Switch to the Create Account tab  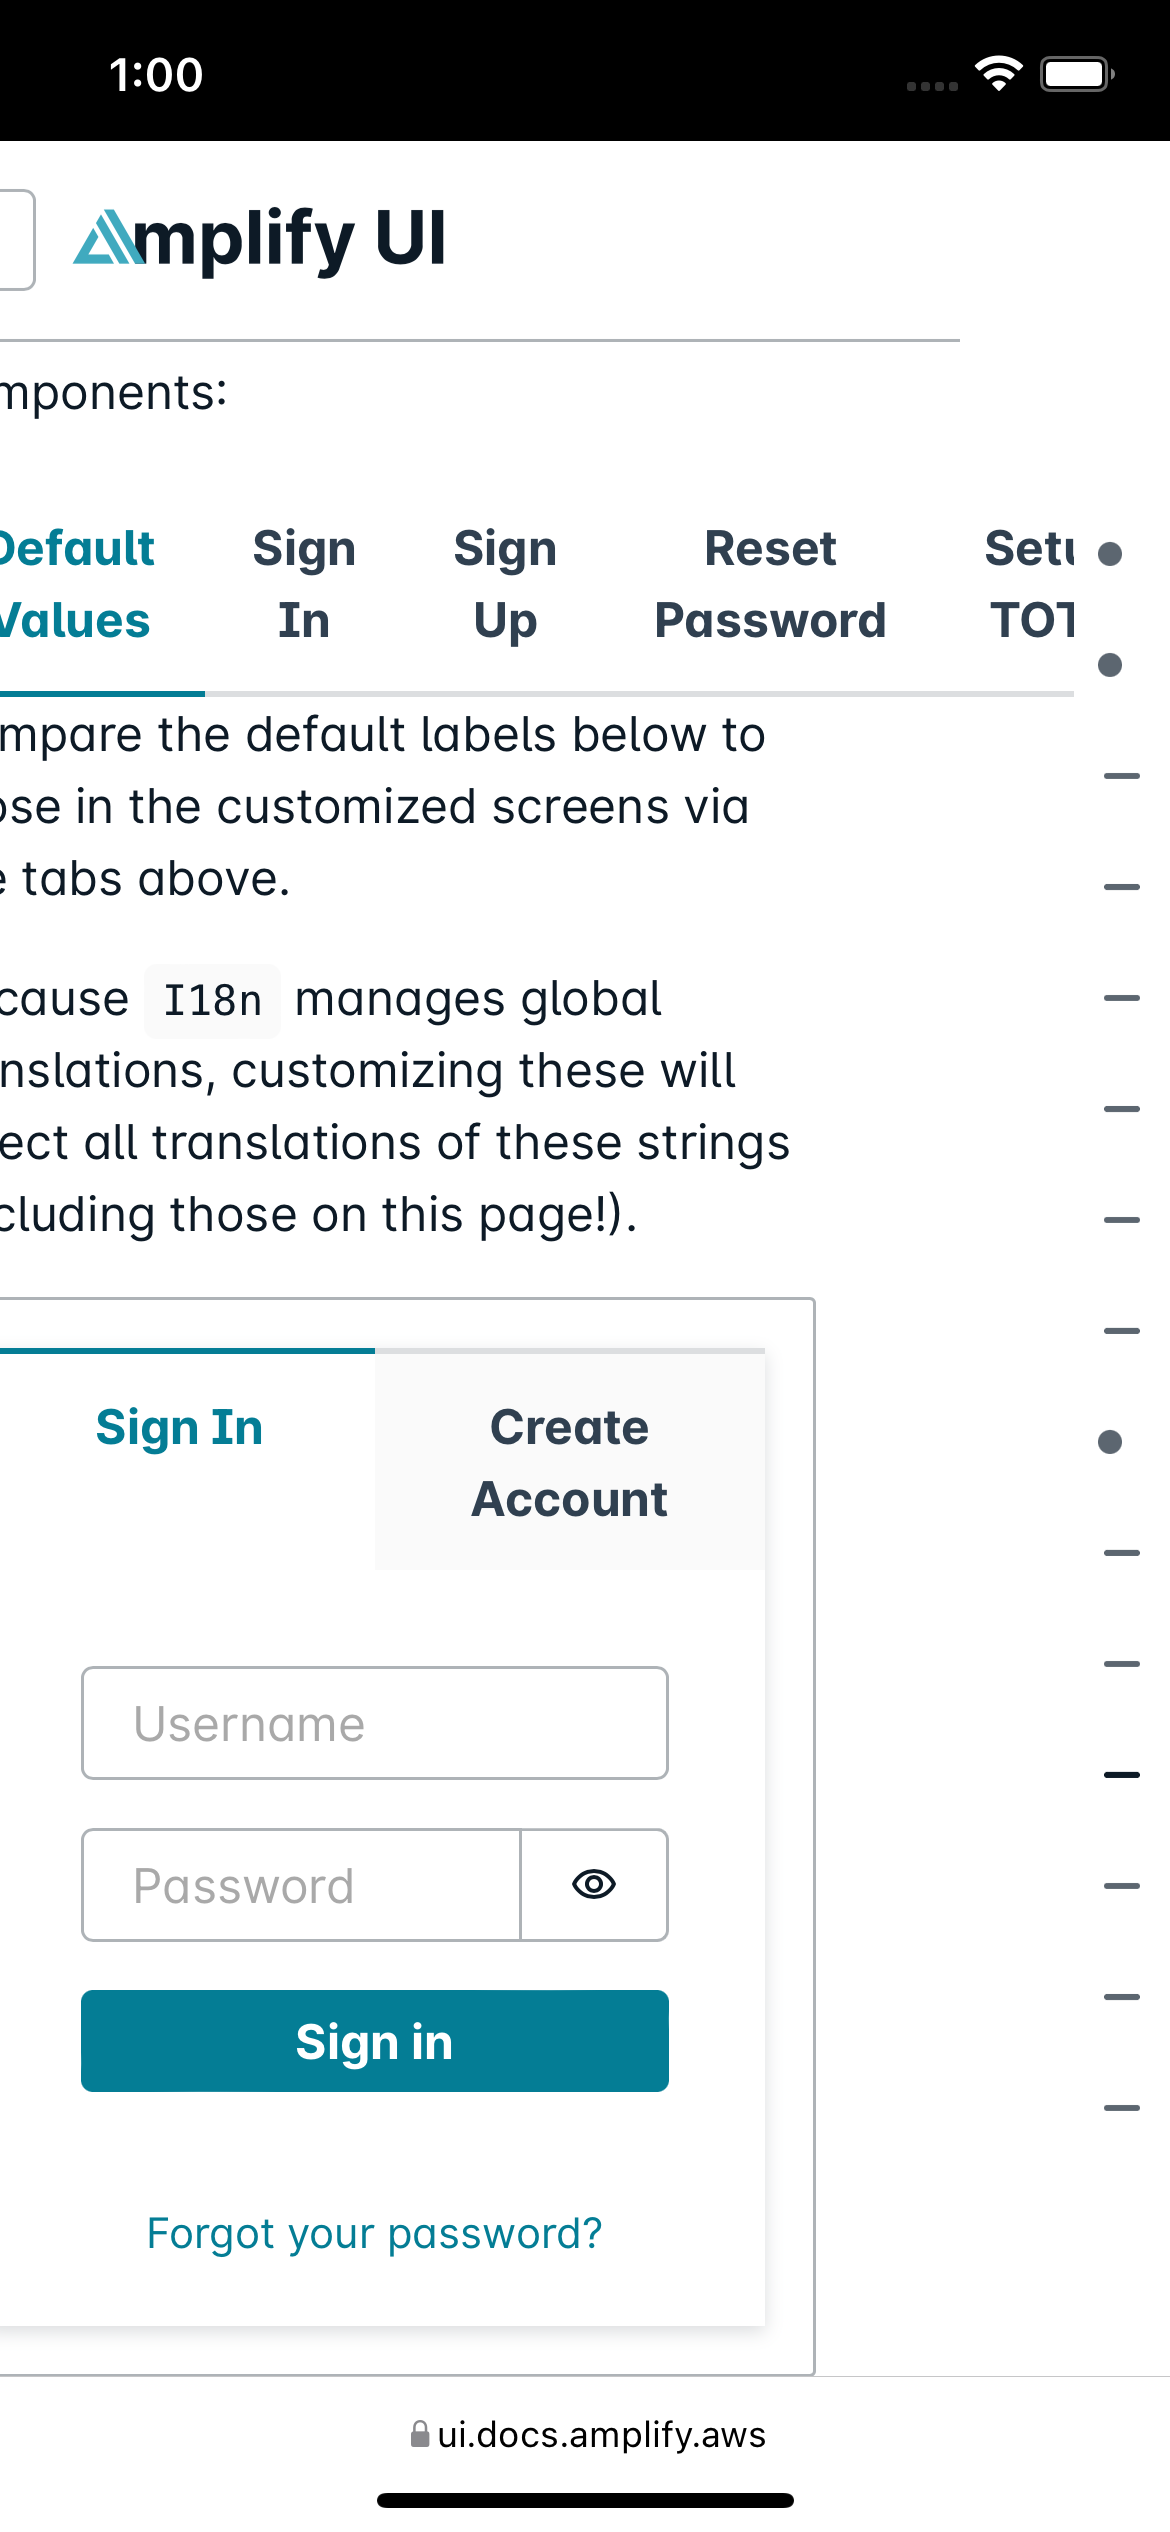569,1462
